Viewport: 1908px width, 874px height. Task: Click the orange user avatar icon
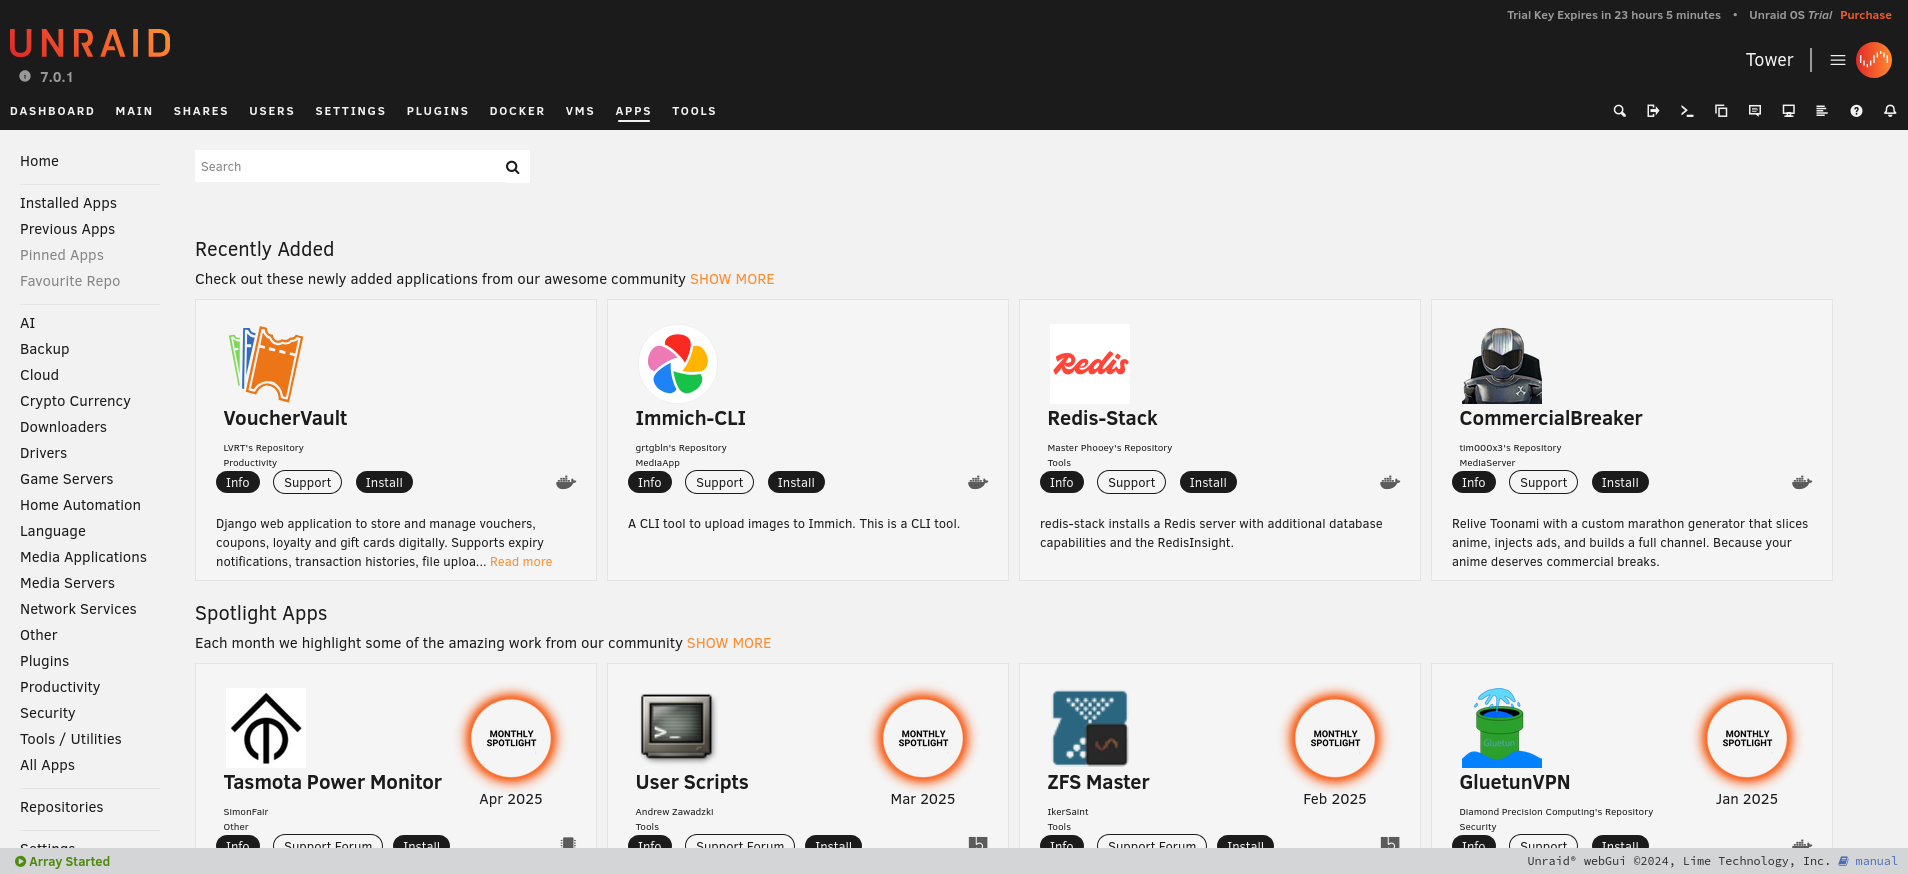(x=1874, y=60)
